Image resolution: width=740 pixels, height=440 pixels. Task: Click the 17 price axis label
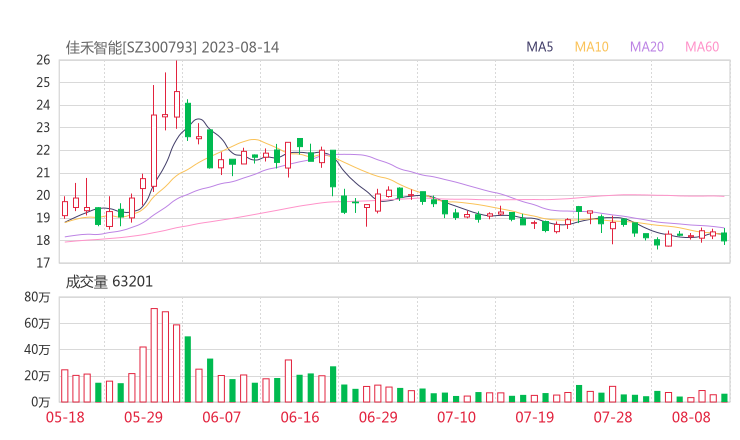tap(42, 263)
